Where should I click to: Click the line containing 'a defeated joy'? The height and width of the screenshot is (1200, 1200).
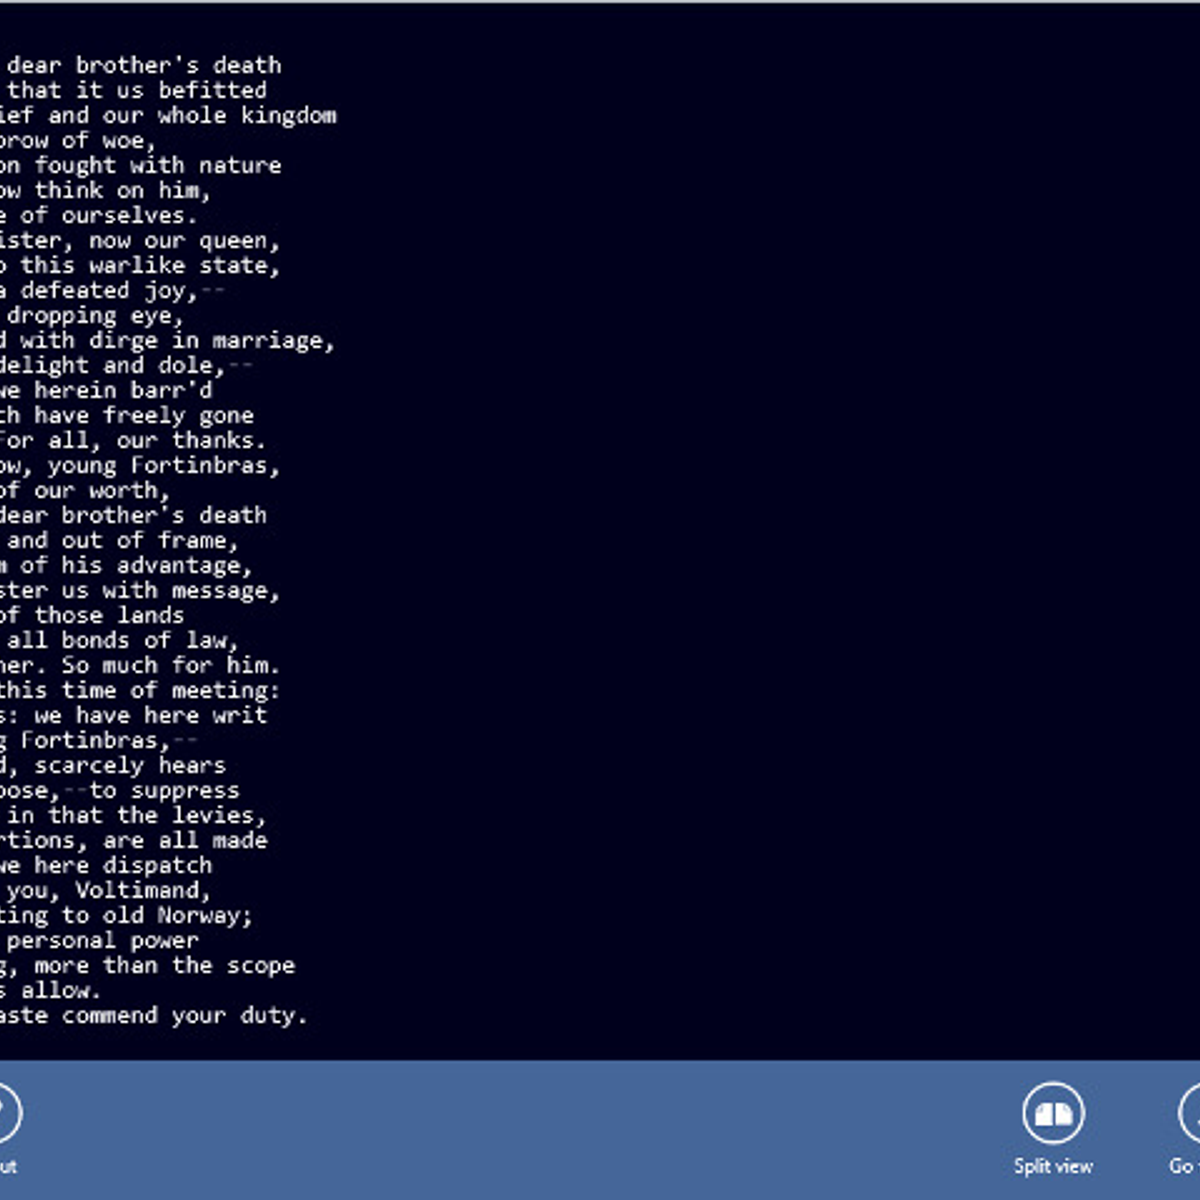[x=110, y=290]
